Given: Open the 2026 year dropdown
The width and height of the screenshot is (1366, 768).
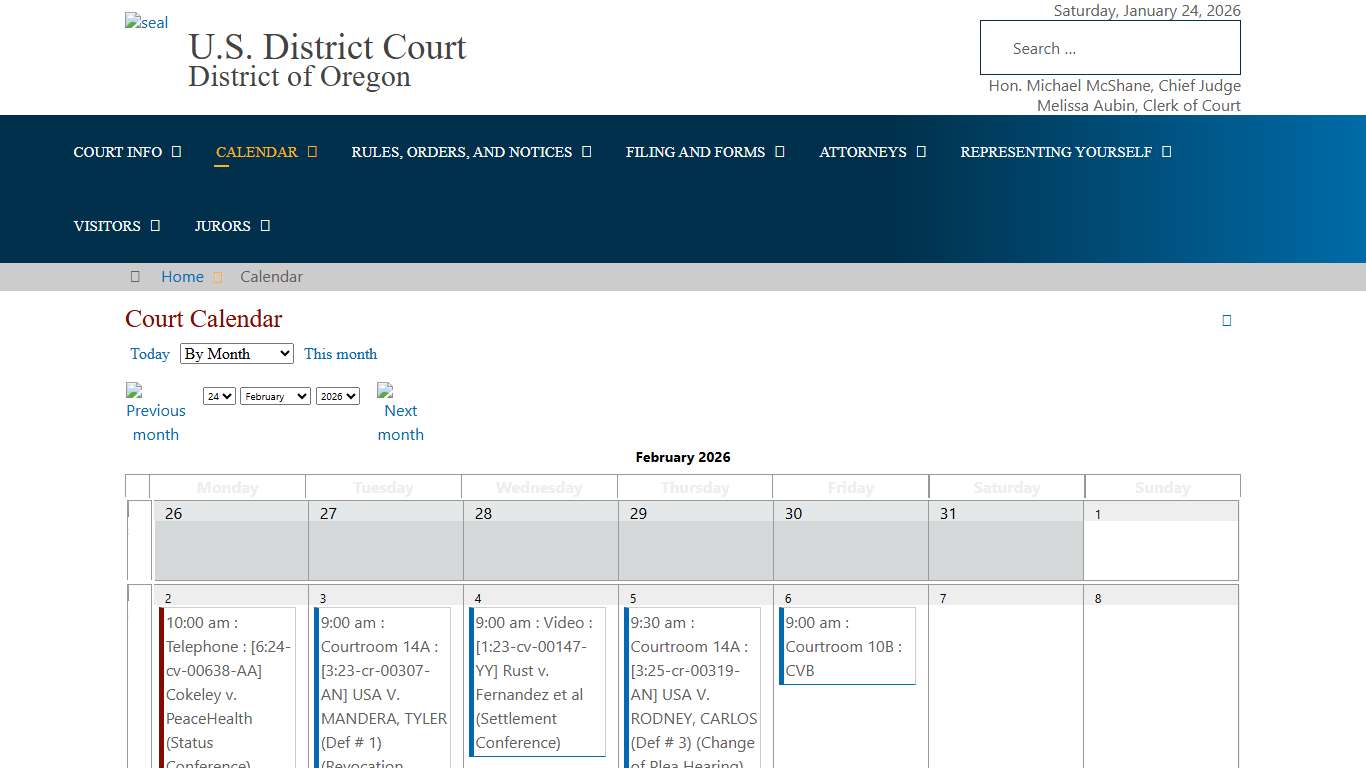Looking at the screenshot, I should pos(337,397).
